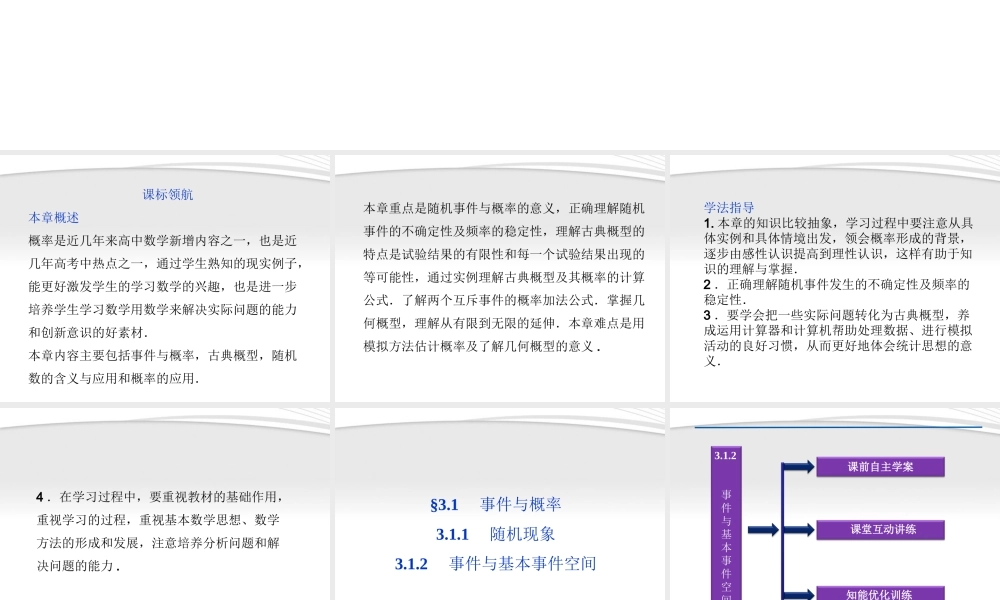Click the 课标领航 heading
This screenshot has height=600, width=1000.
[168, 194]
